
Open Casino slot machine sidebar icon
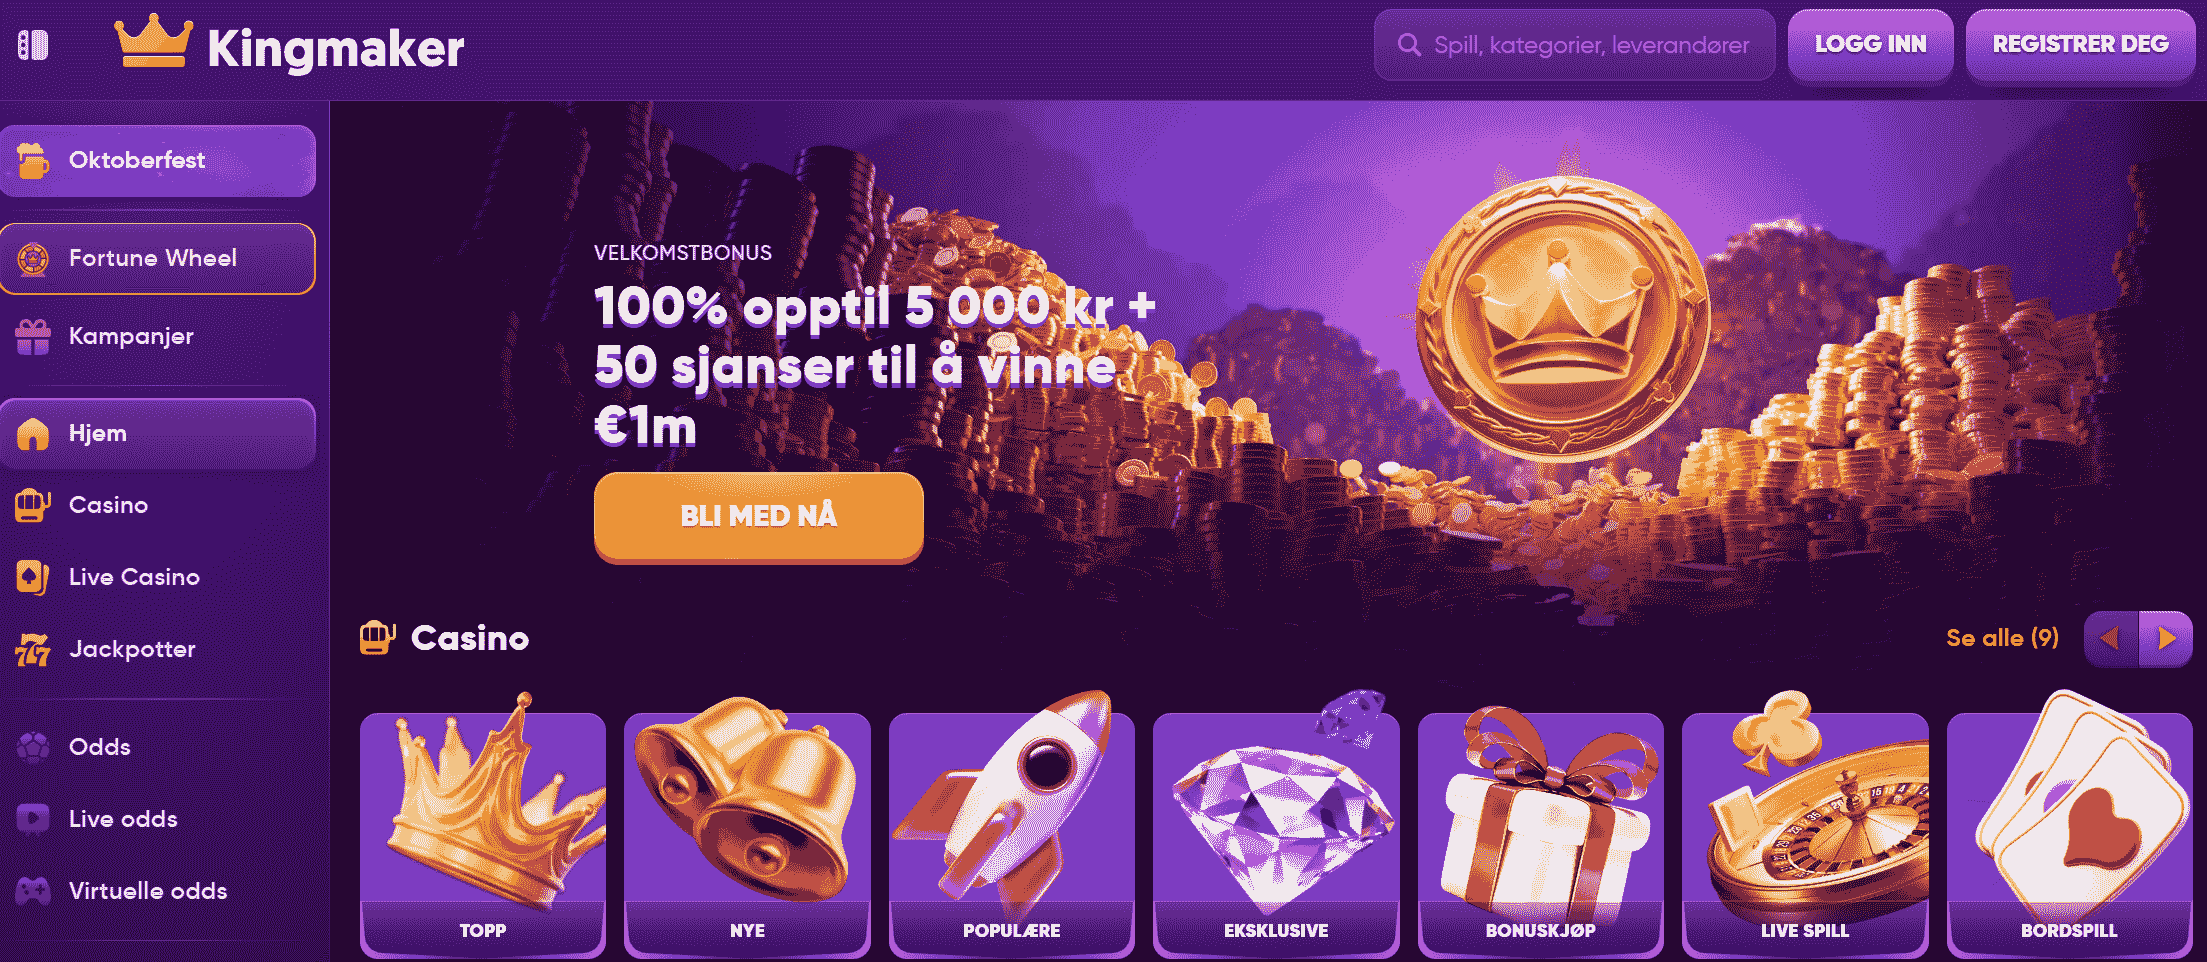point(33,505)
